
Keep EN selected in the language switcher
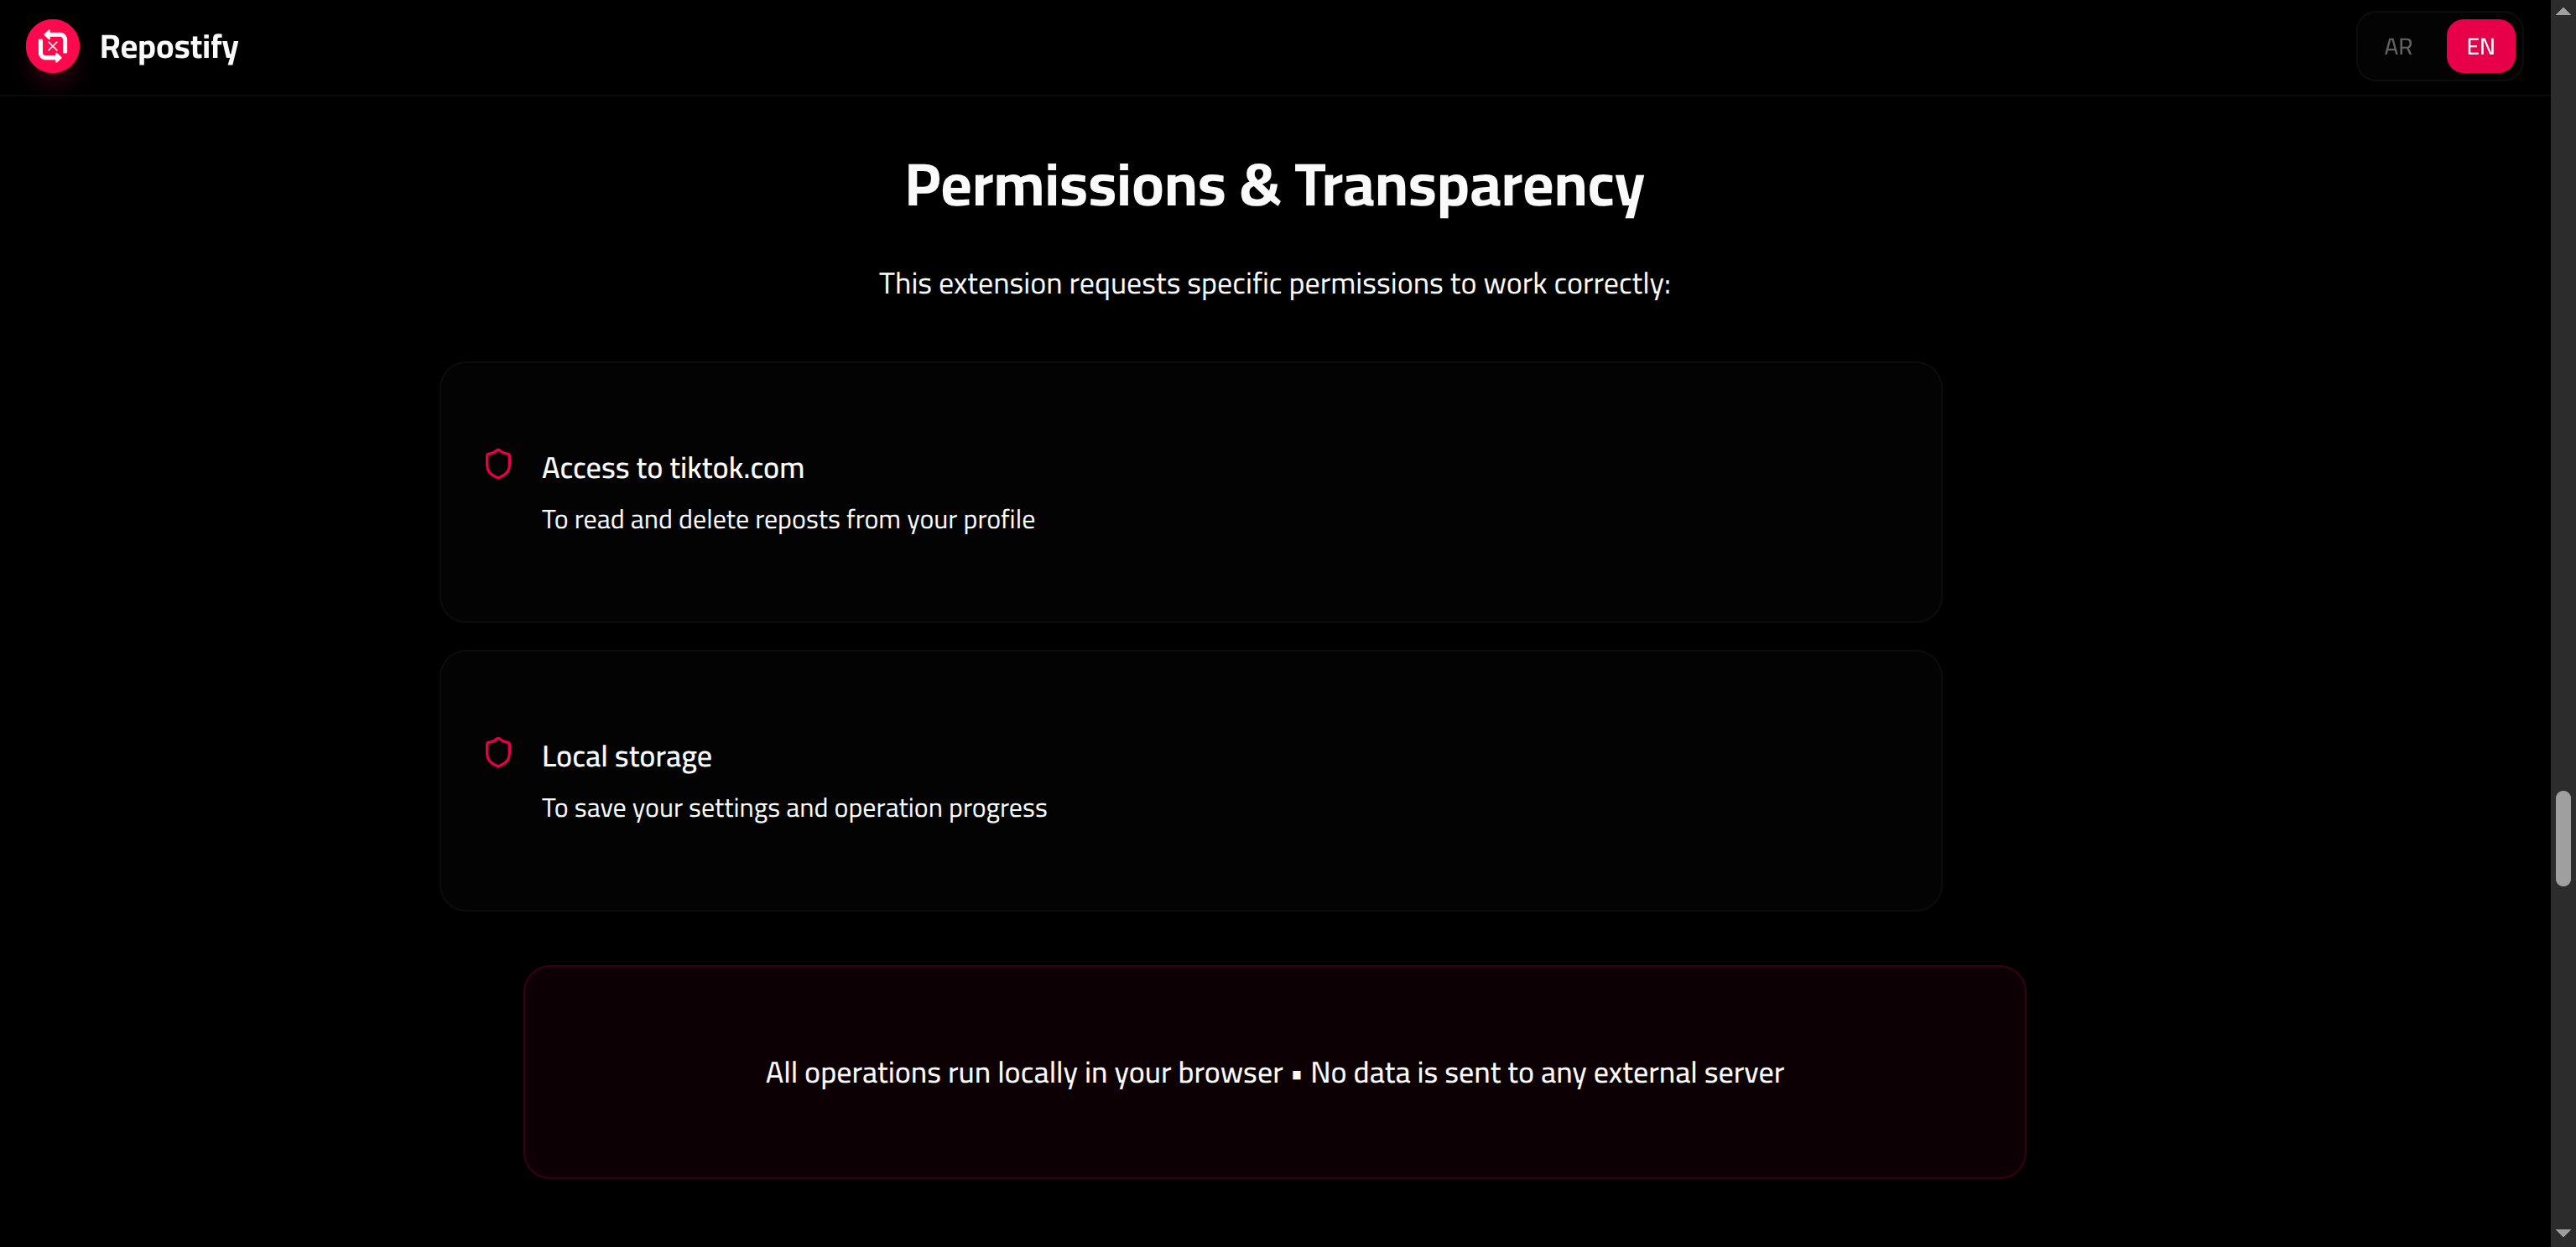[2480, 46]
